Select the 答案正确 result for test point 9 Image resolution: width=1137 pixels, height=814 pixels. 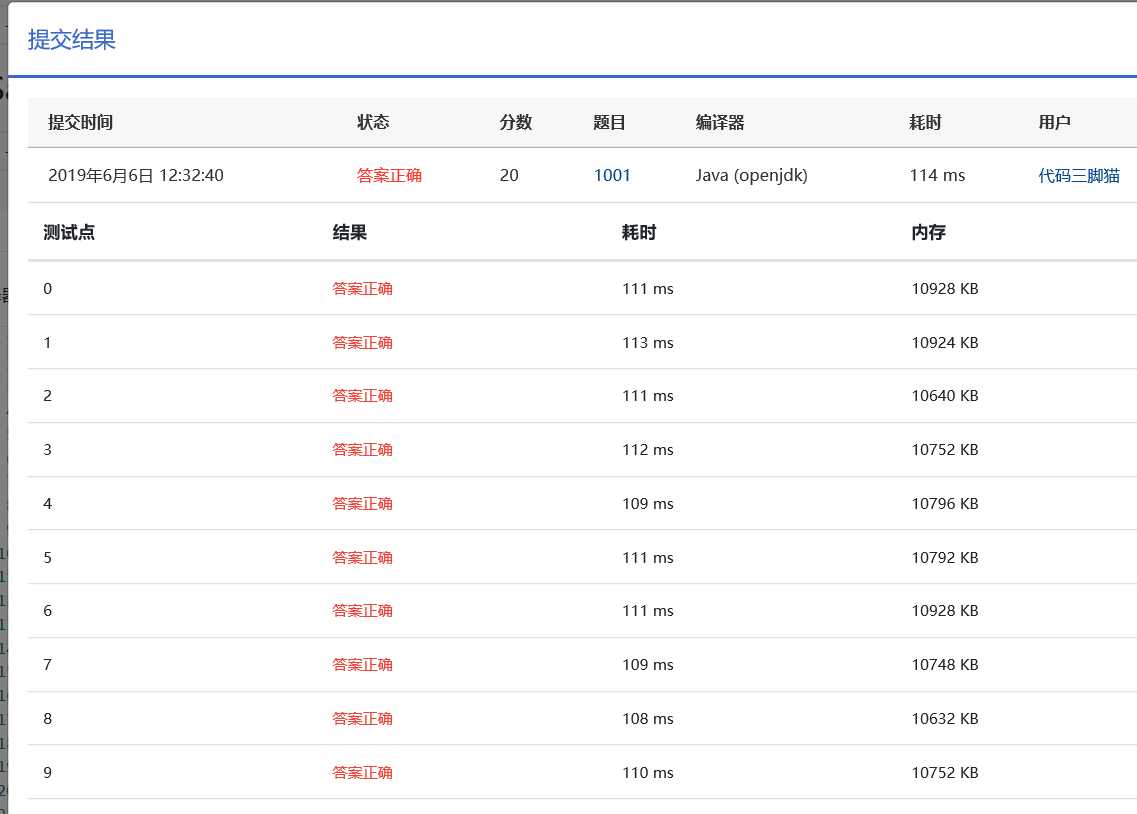tap(362, 773)
